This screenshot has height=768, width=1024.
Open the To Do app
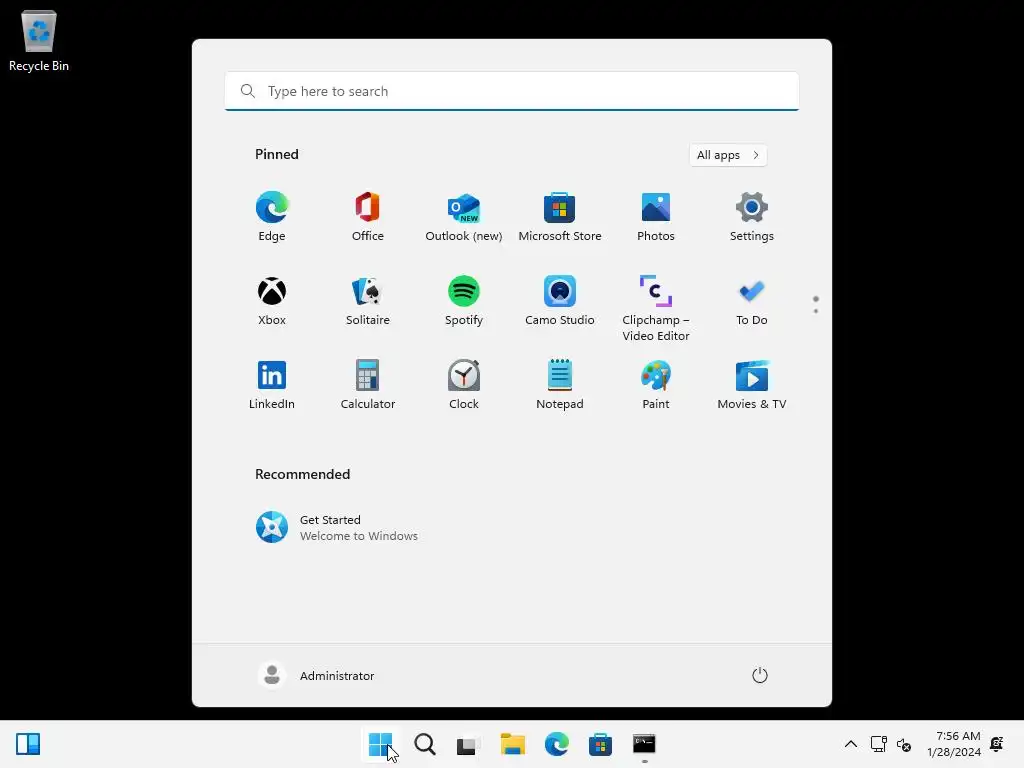tap(752, 300)
